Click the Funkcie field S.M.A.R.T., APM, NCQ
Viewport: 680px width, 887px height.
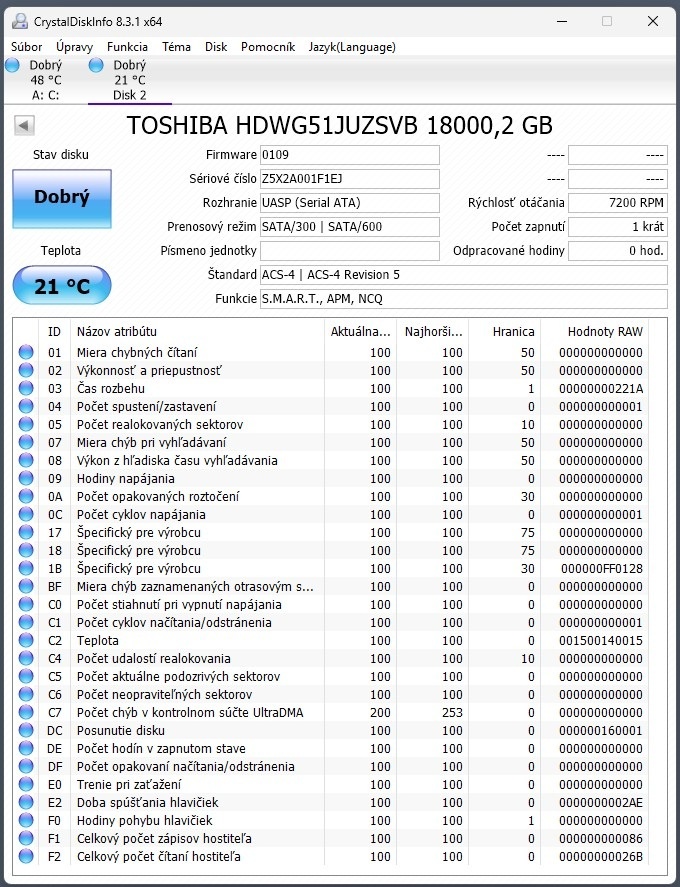(464, 299)
